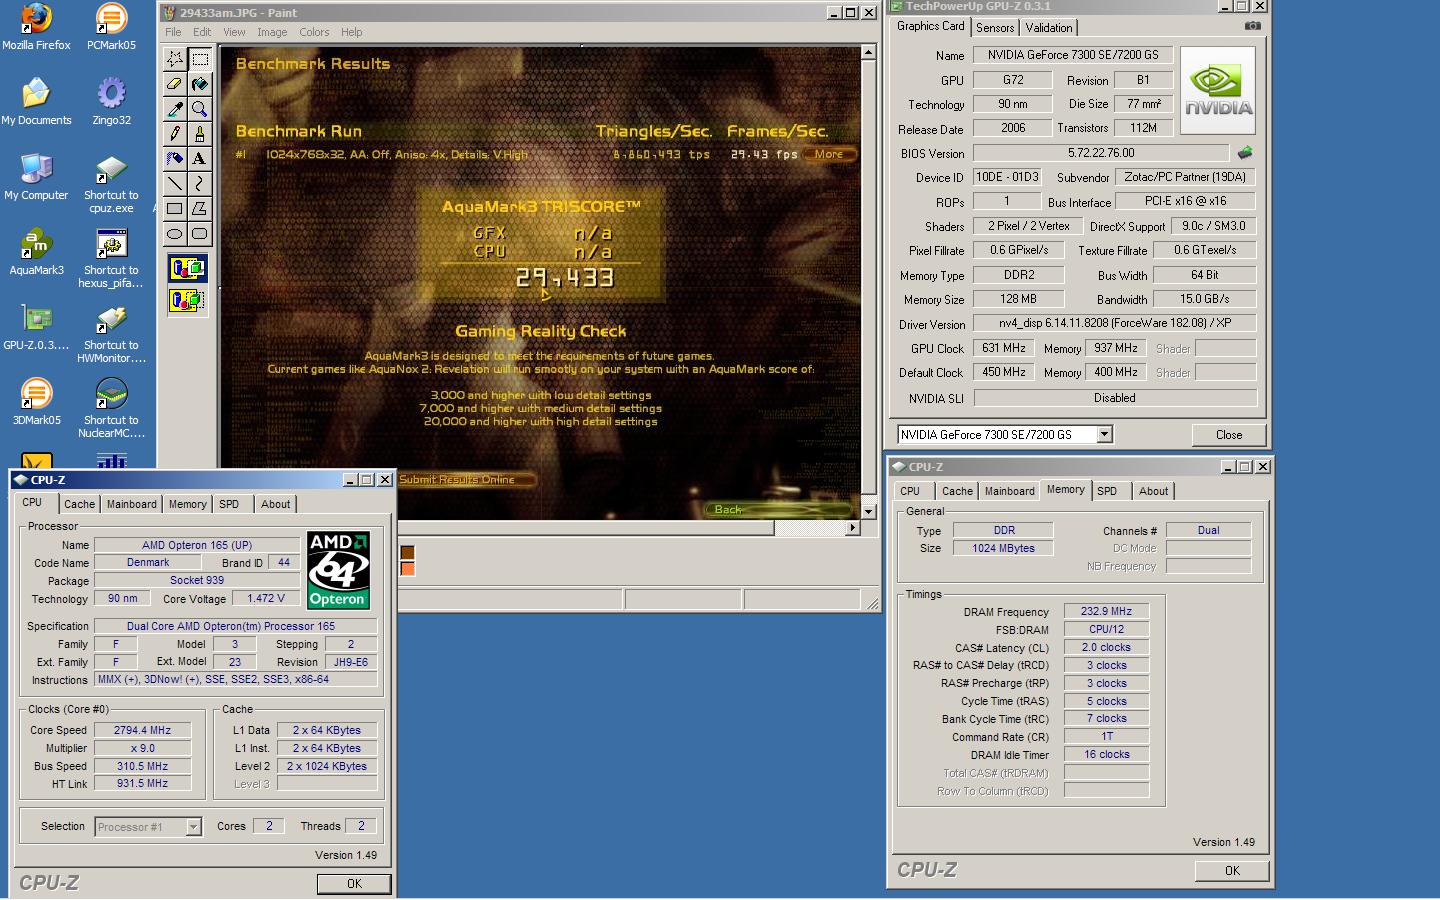Image resolution: width=1440 pixels, height=900 pixels.
Task: Choose the Ellipse shape tool
Action: [175, 234]
